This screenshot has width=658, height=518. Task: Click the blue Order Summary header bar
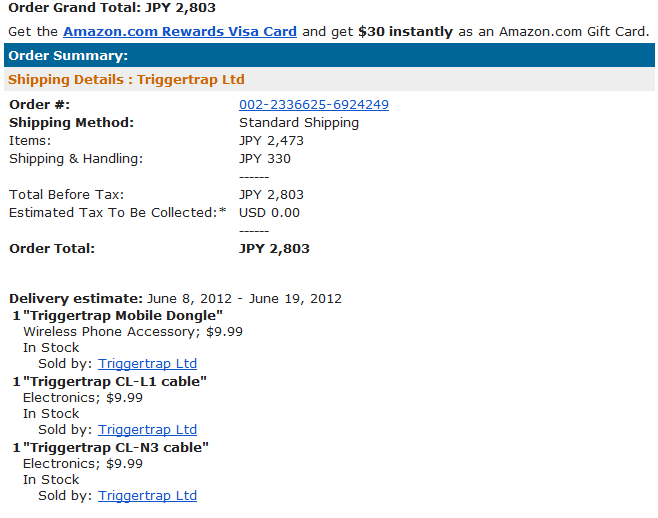329,56
